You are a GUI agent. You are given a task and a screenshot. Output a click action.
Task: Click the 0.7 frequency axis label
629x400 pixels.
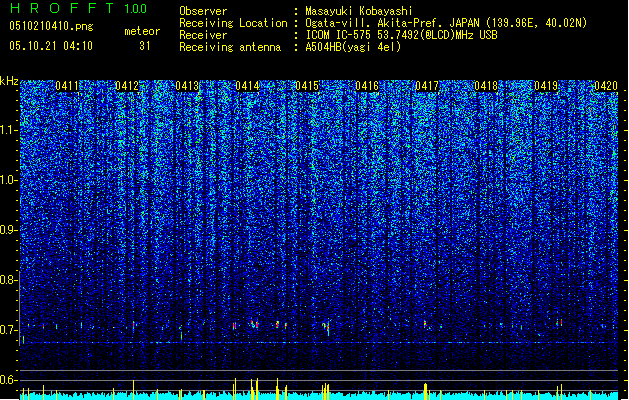[8, 330]
